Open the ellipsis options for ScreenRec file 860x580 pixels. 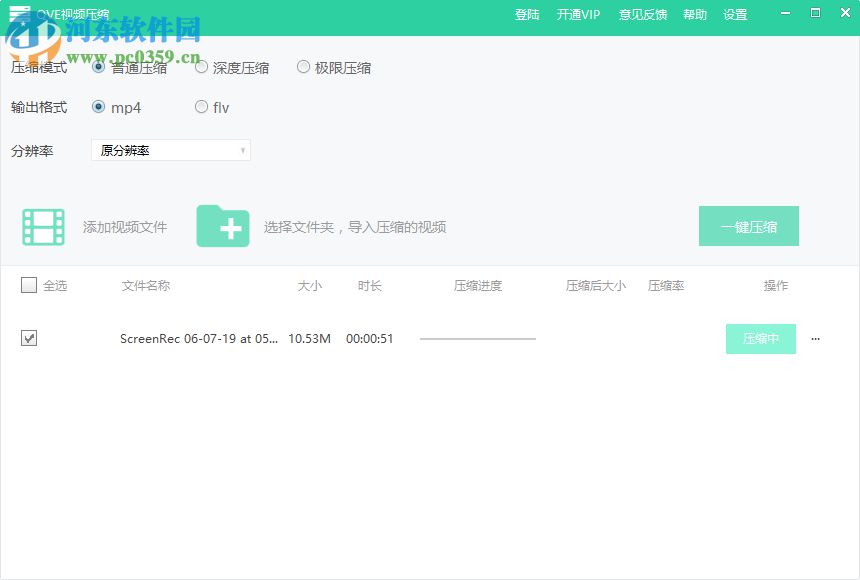816,339
